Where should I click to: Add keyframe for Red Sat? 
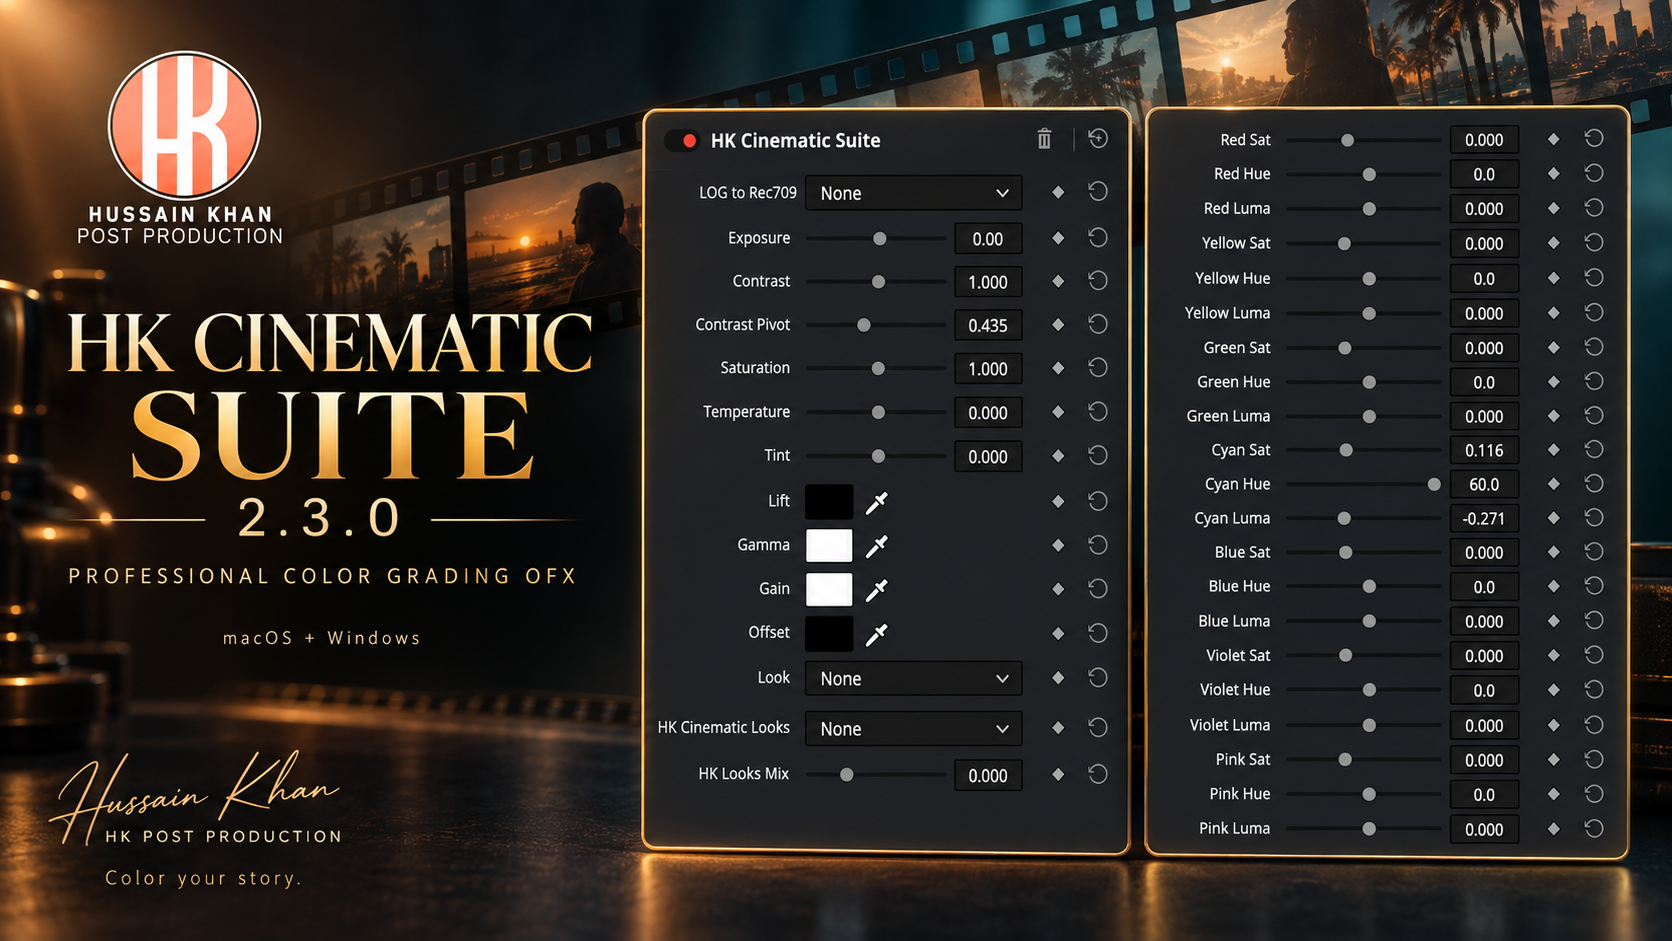coord(1553,140)
